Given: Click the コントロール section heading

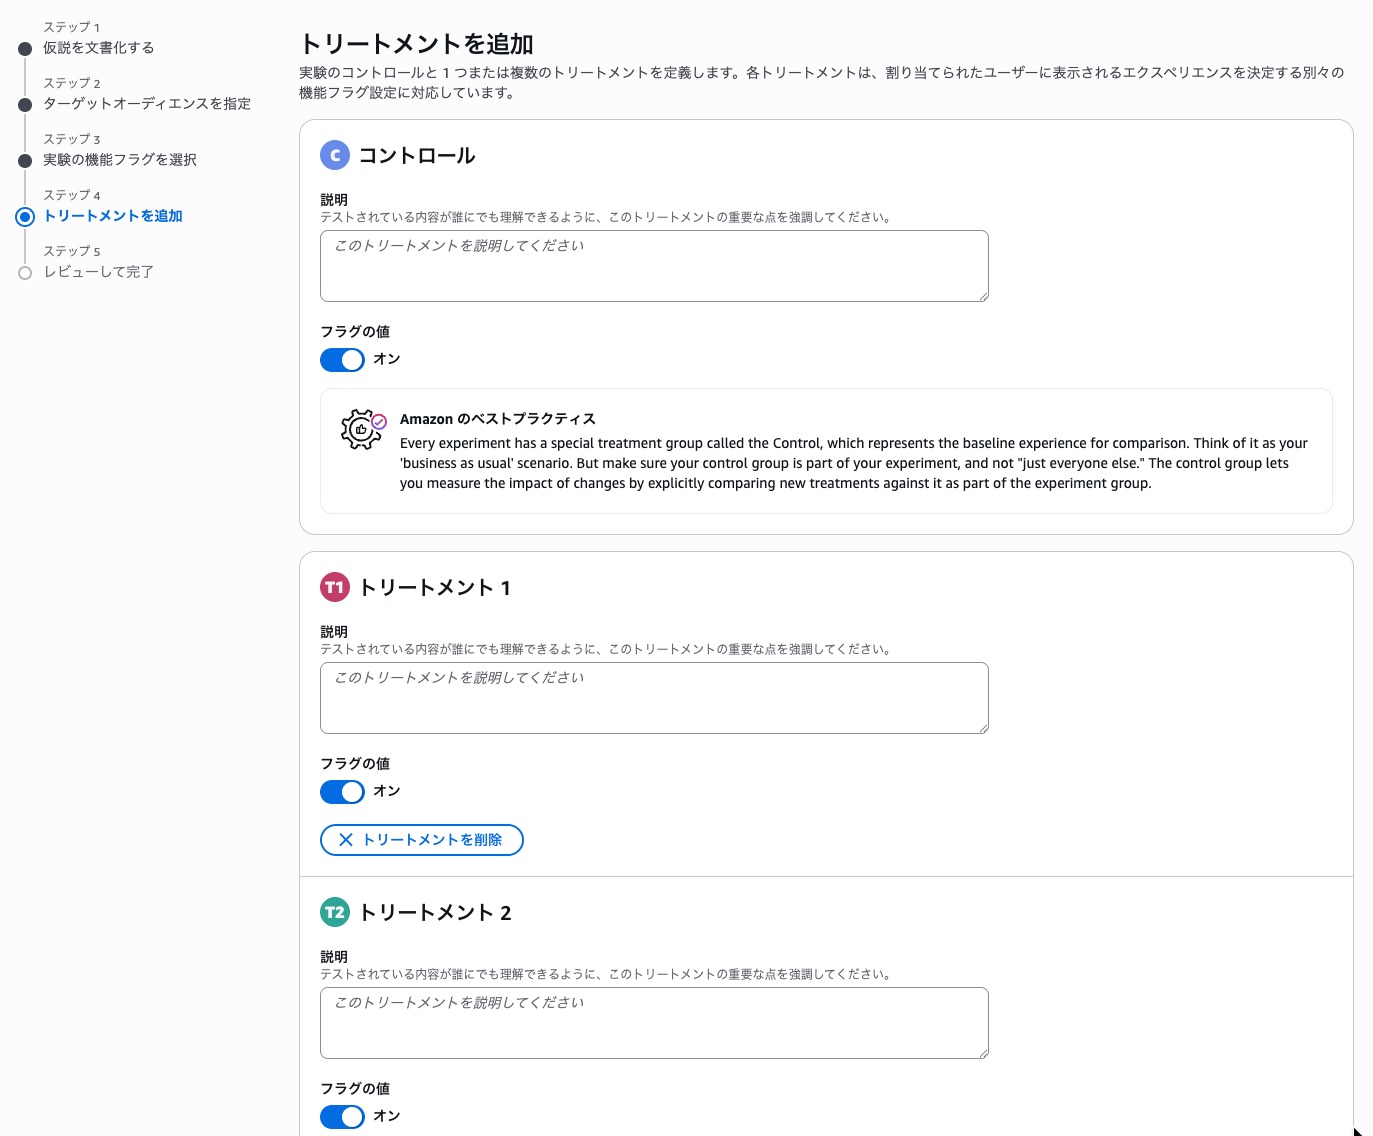Looking at the screenshot, I should 417,156.
